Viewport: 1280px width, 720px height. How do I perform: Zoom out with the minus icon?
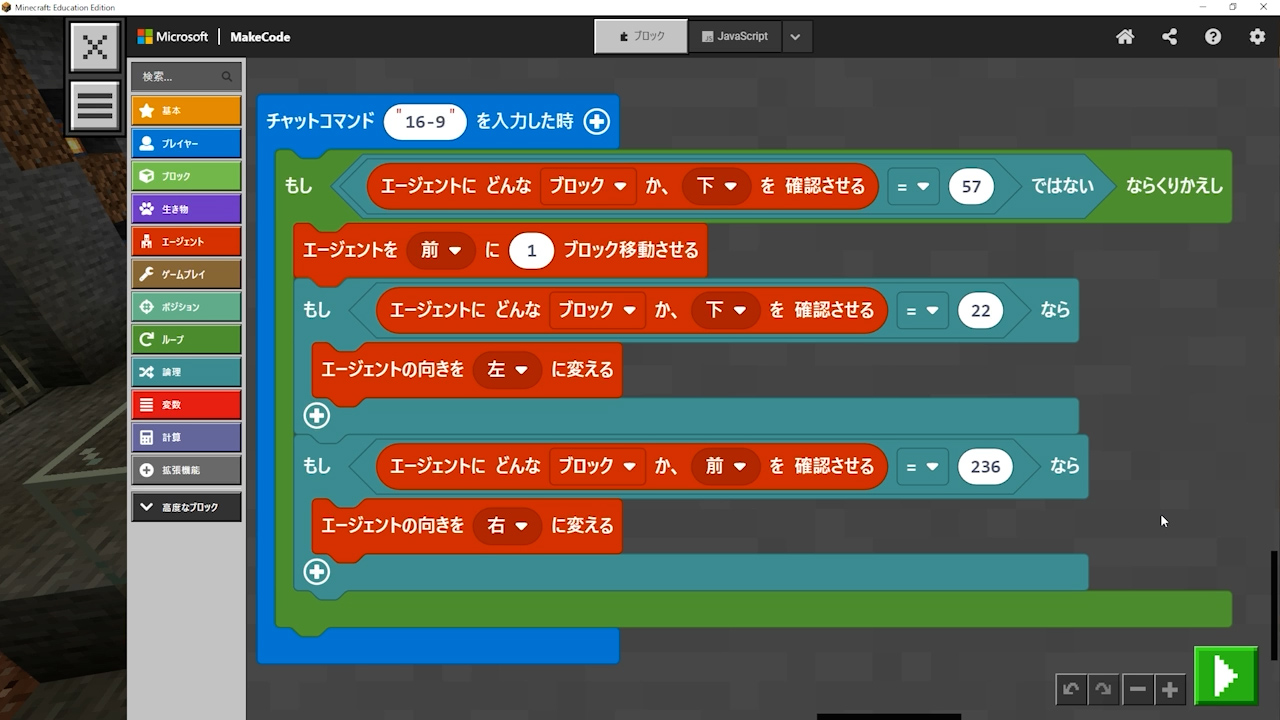pos(1137,689)
